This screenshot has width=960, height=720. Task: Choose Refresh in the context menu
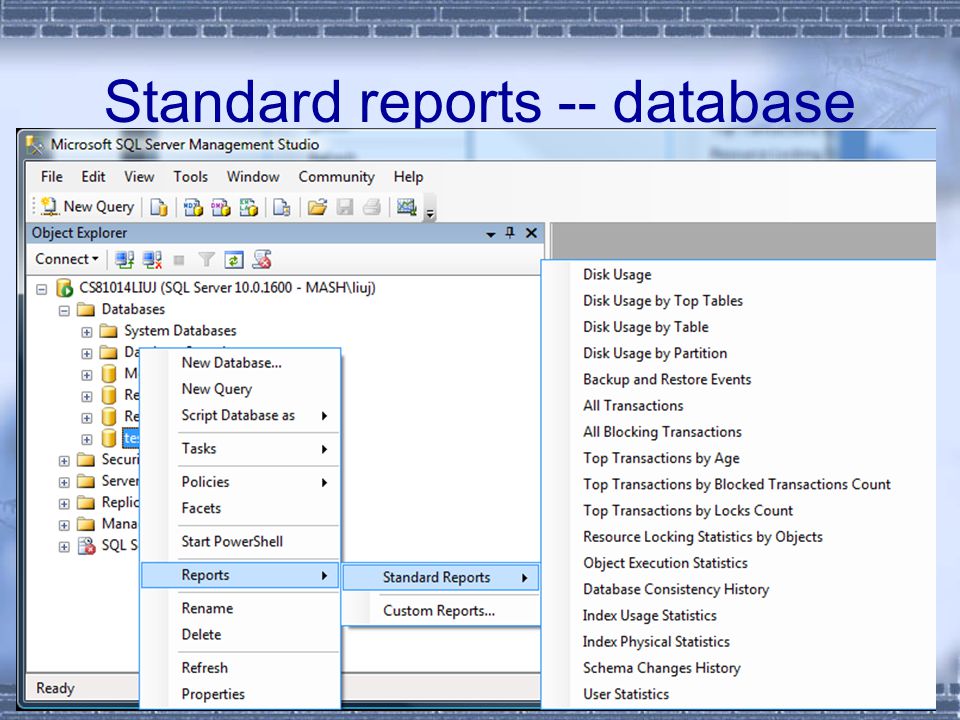click(x=240, y=668)
